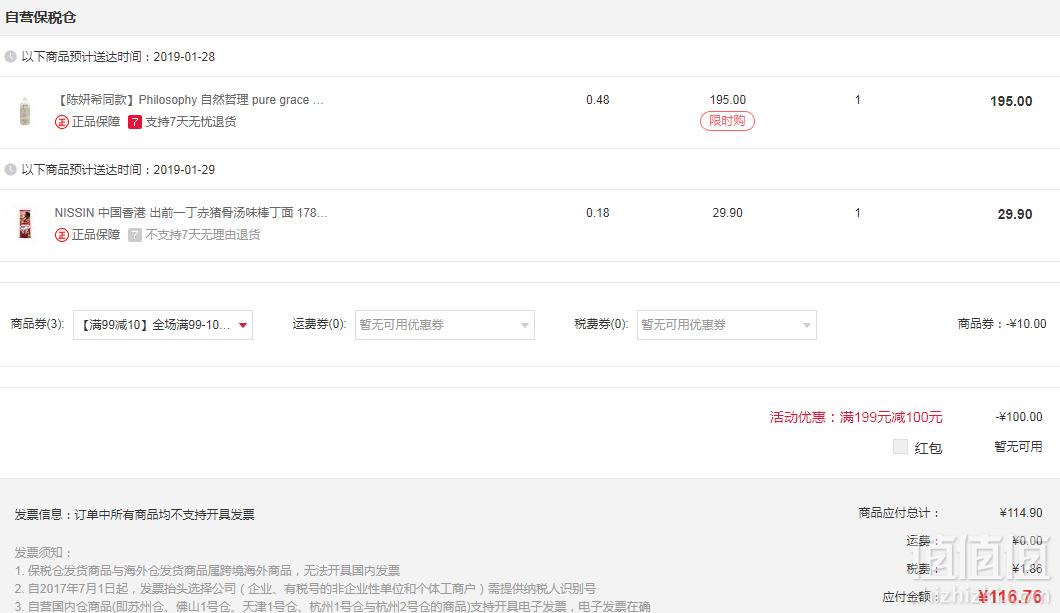Click the 商品券：-¥10.00 discount text
This screenshot has height=613, width=1060.
tap(1002, 324)
